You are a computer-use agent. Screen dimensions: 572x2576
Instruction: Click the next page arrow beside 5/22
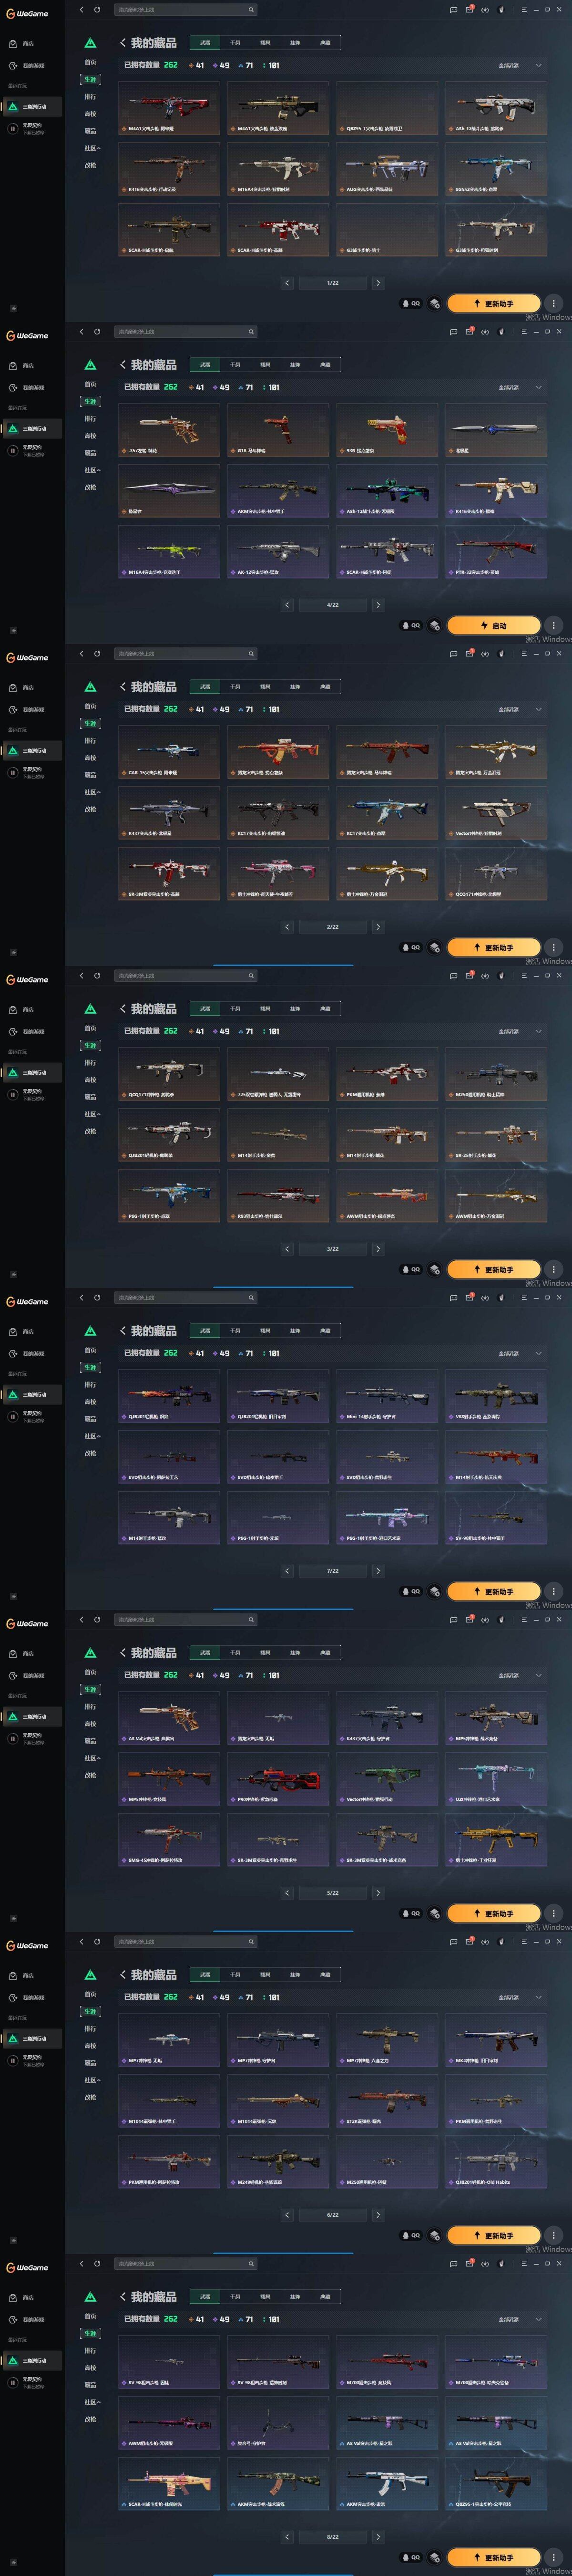[x=378, y=1893]
